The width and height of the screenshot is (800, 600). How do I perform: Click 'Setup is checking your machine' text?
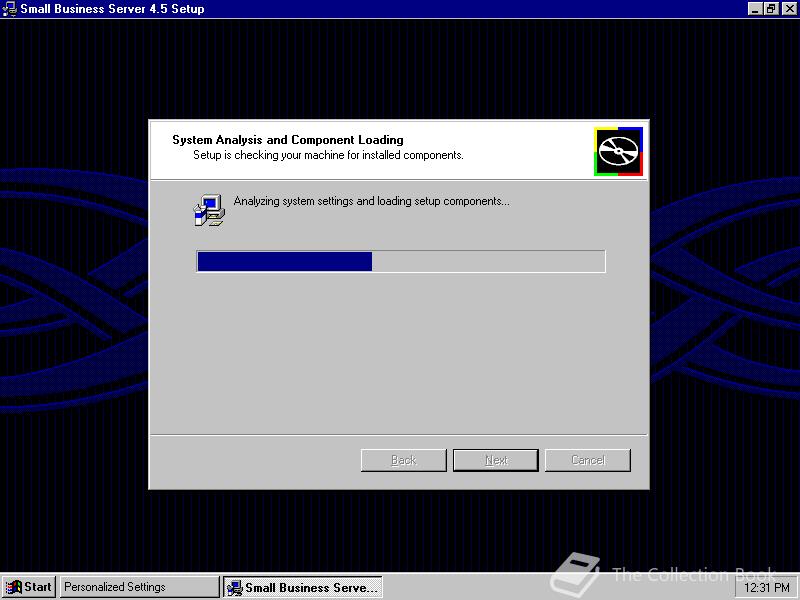pyautogui.click(x=328, y=155)
